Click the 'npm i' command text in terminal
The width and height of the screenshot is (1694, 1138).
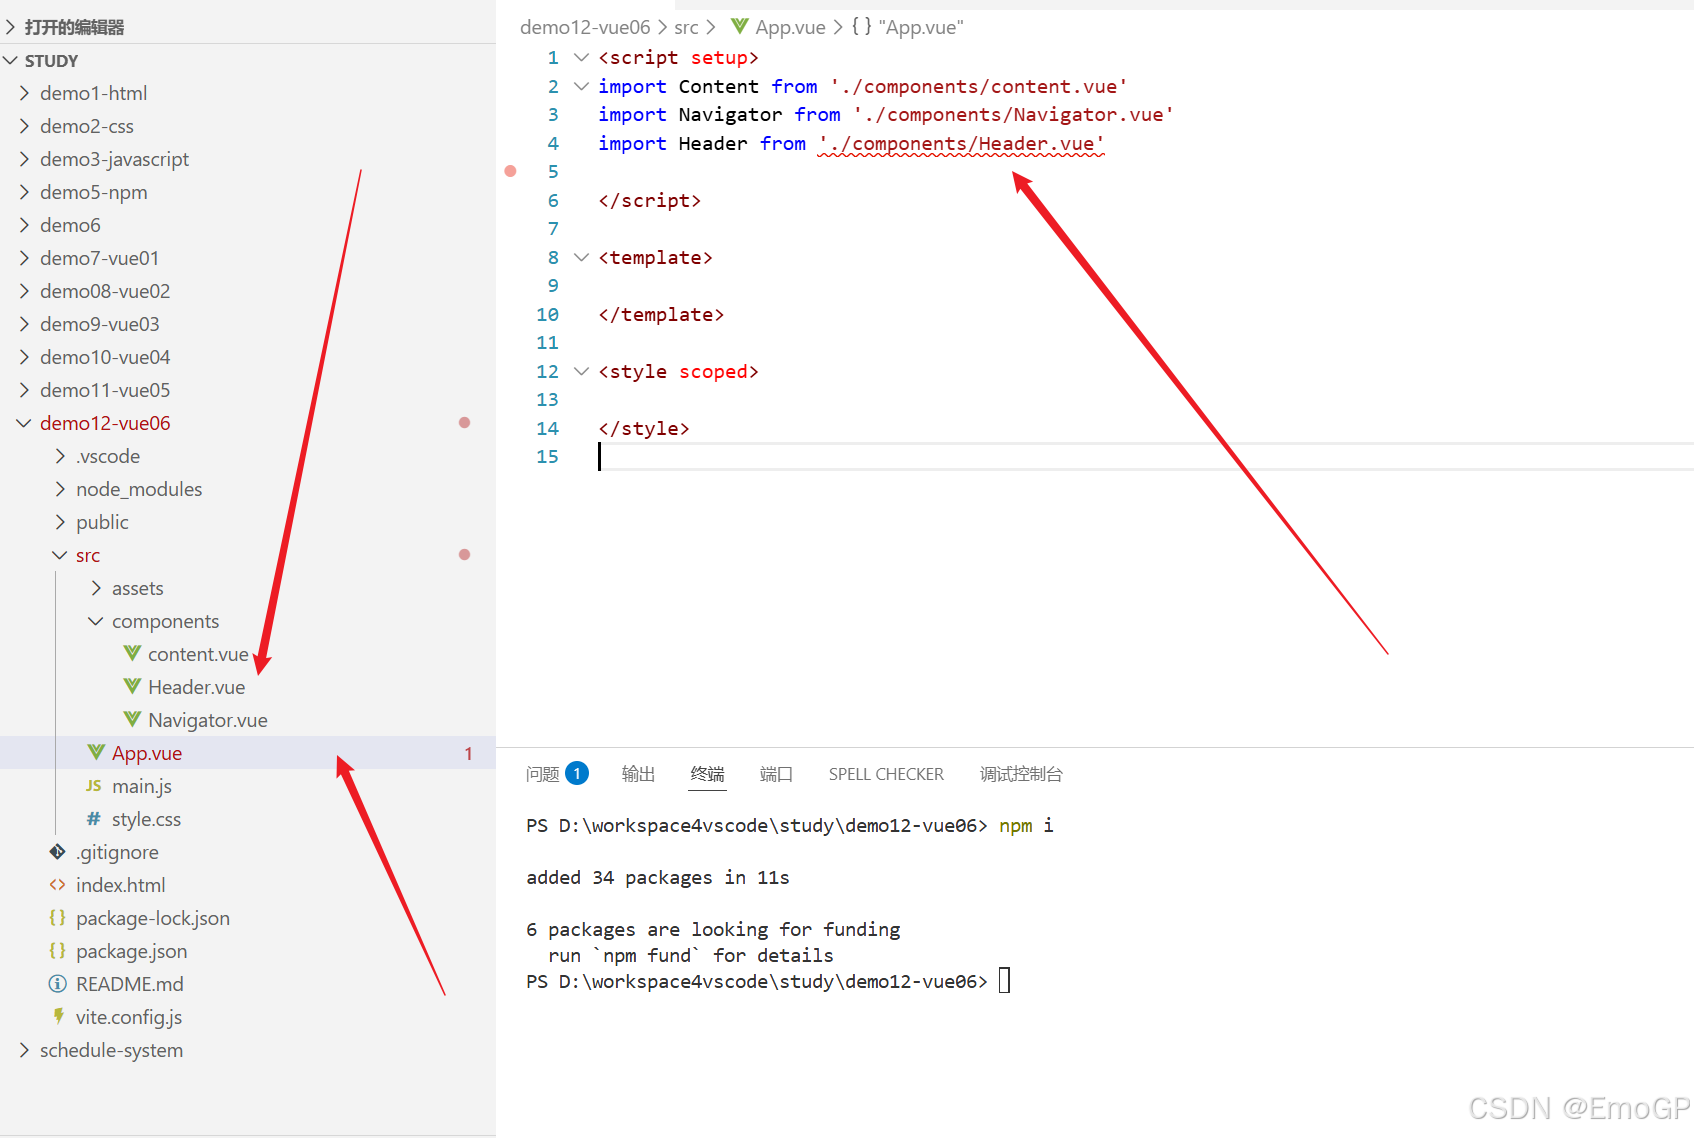point(1026,826)
